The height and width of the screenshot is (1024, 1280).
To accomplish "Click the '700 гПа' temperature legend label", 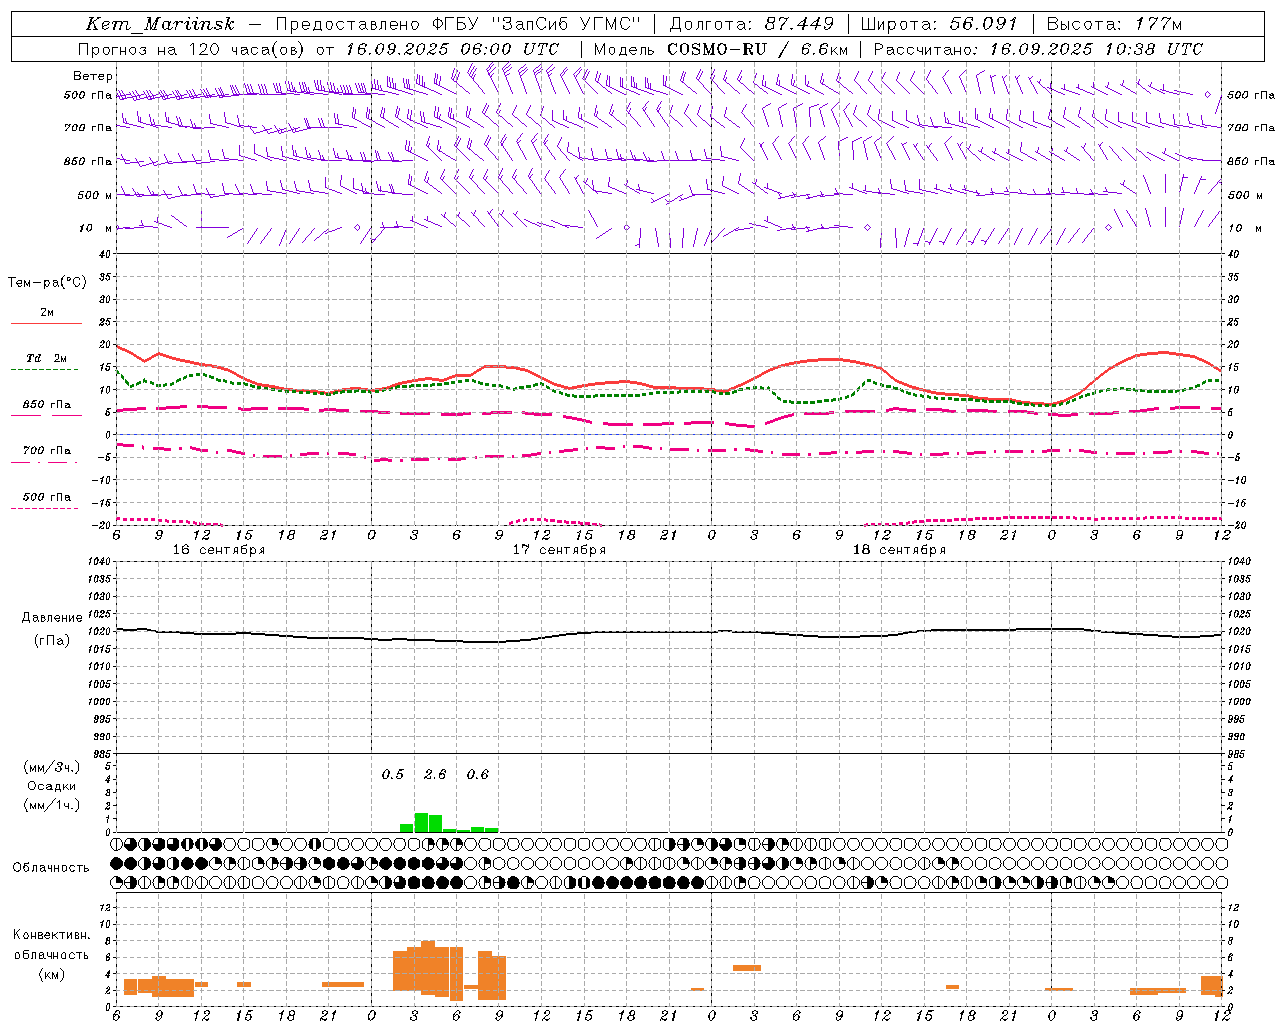I will (47, 451).
